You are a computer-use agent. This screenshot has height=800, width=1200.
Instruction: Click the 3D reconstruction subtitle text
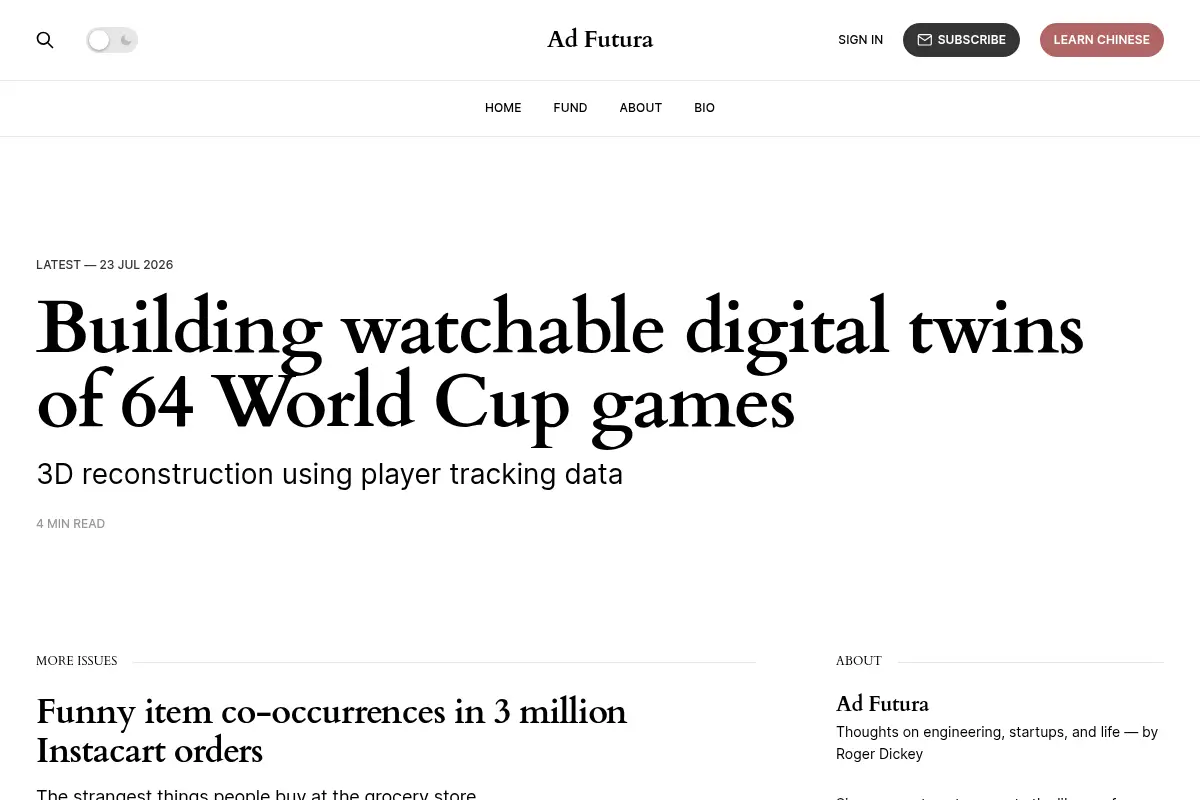[330, 474]
